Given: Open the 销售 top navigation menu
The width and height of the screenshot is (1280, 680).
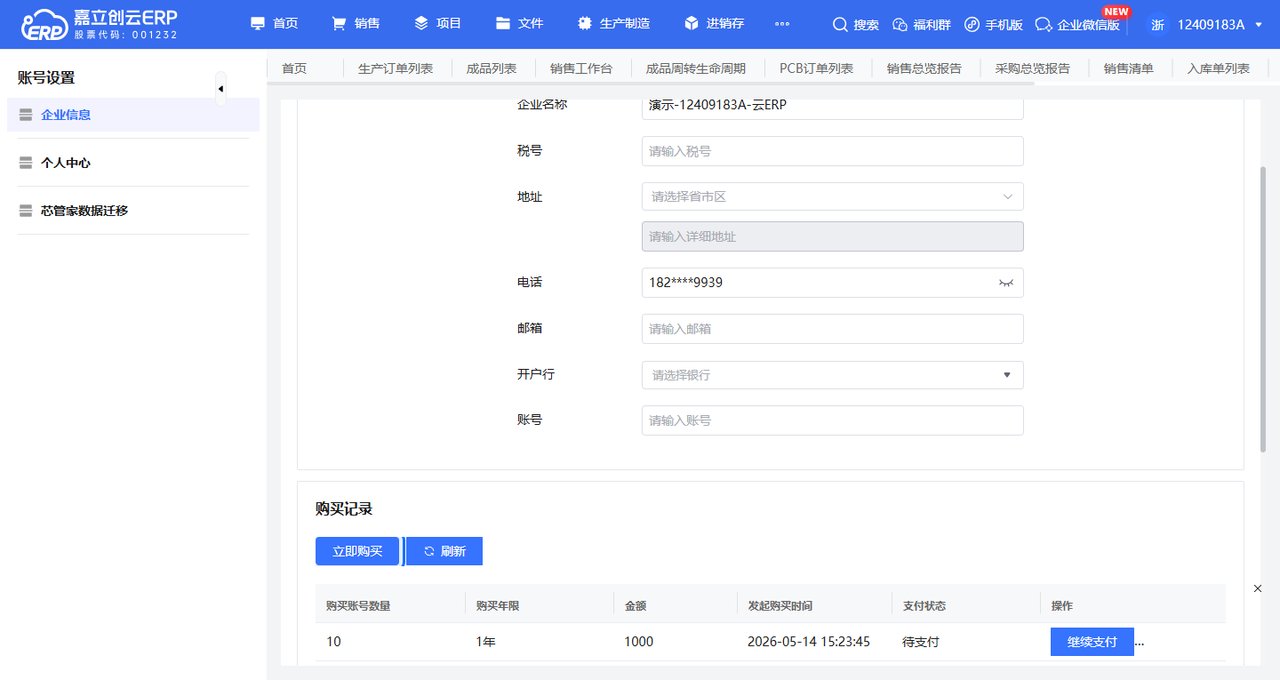Looking at the screenshot, I should point(356,23).
